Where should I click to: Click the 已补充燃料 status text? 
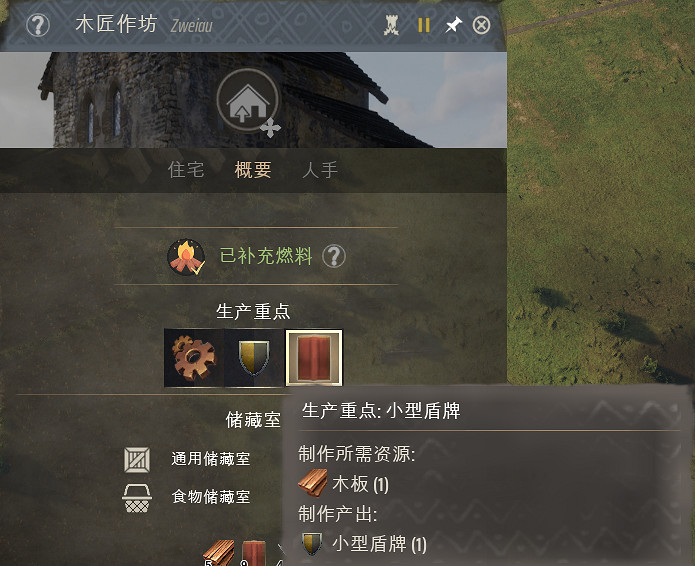(266, 256)
